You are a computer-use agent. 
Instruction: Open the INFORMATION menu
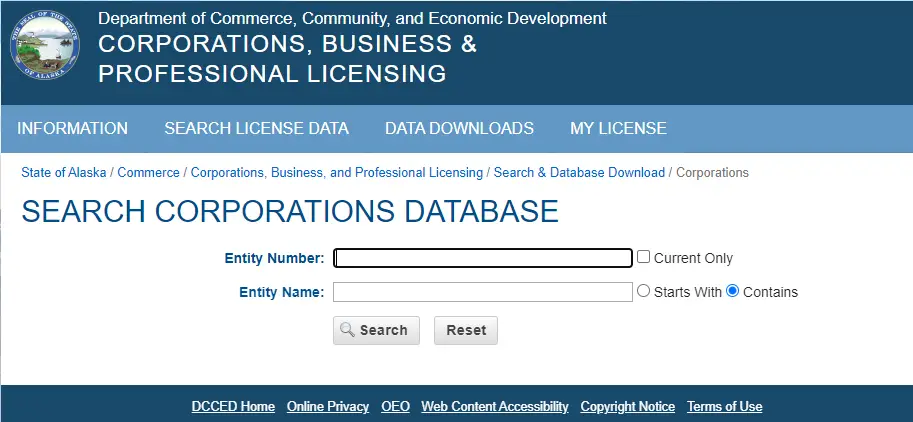(x=72, y=129)
